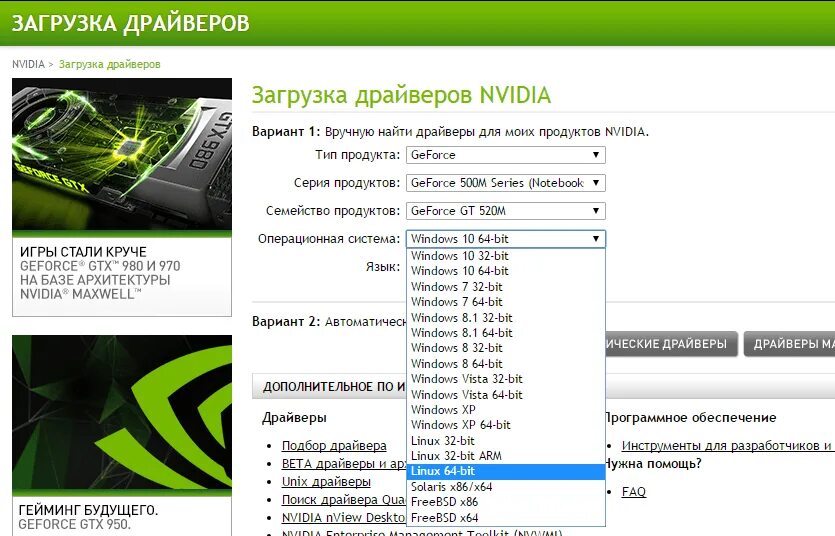
Task: Choose Windows Vista 32-bit
Action: point(505,379)
